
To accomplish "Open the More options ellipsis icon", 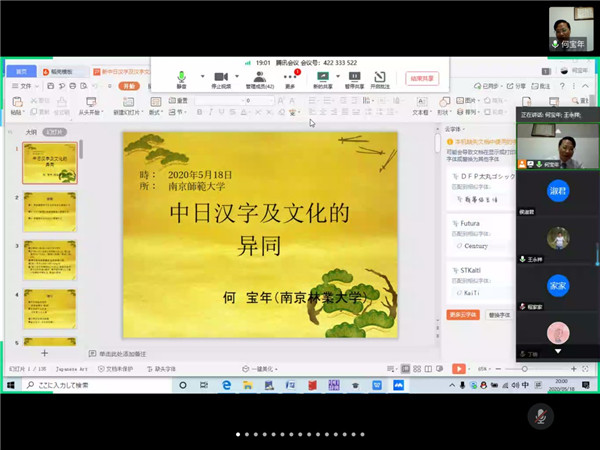I will [x=290, y=76].
